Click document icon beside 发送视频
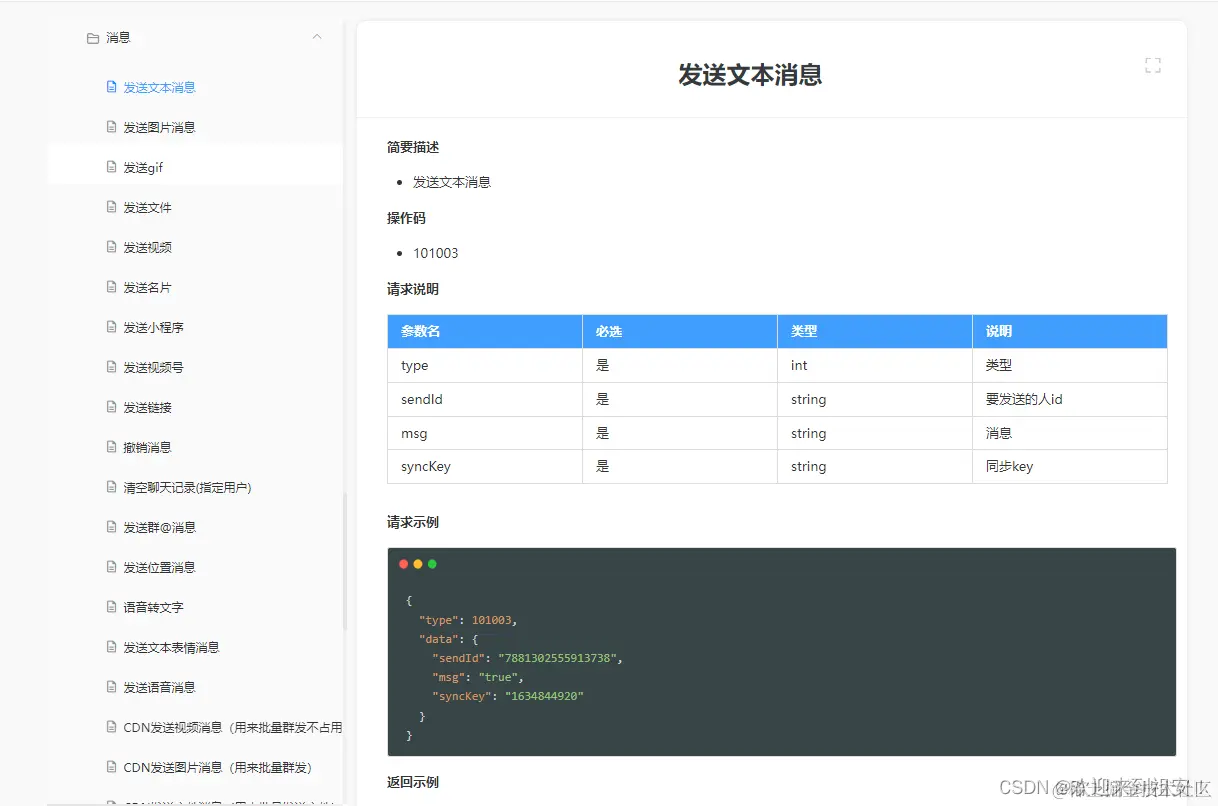Screen dimensions: 1218x806 coord(112,247)
